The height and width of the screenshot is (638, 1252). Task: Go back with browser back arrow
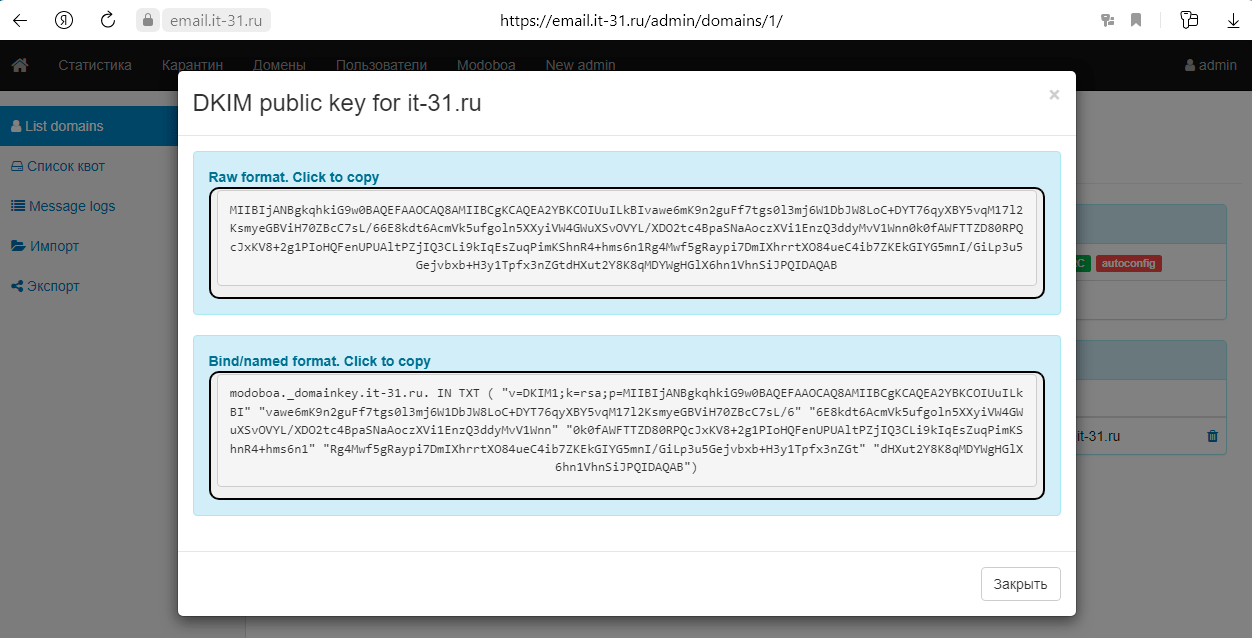[20, 20]
